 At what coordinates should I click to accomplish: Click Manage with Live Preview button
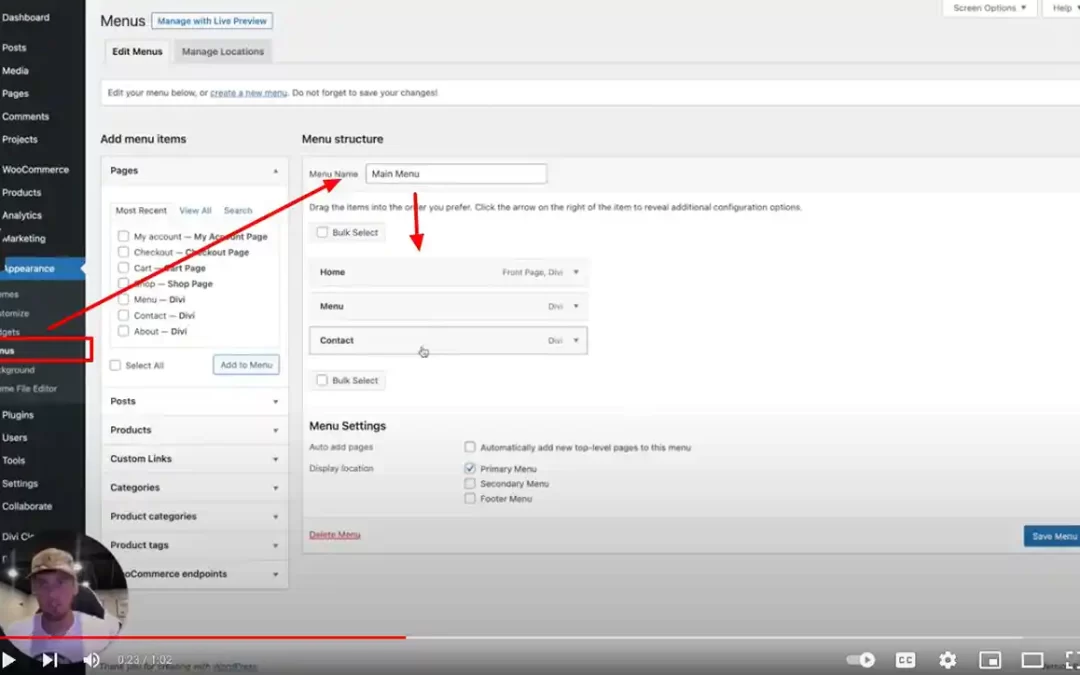211,21
